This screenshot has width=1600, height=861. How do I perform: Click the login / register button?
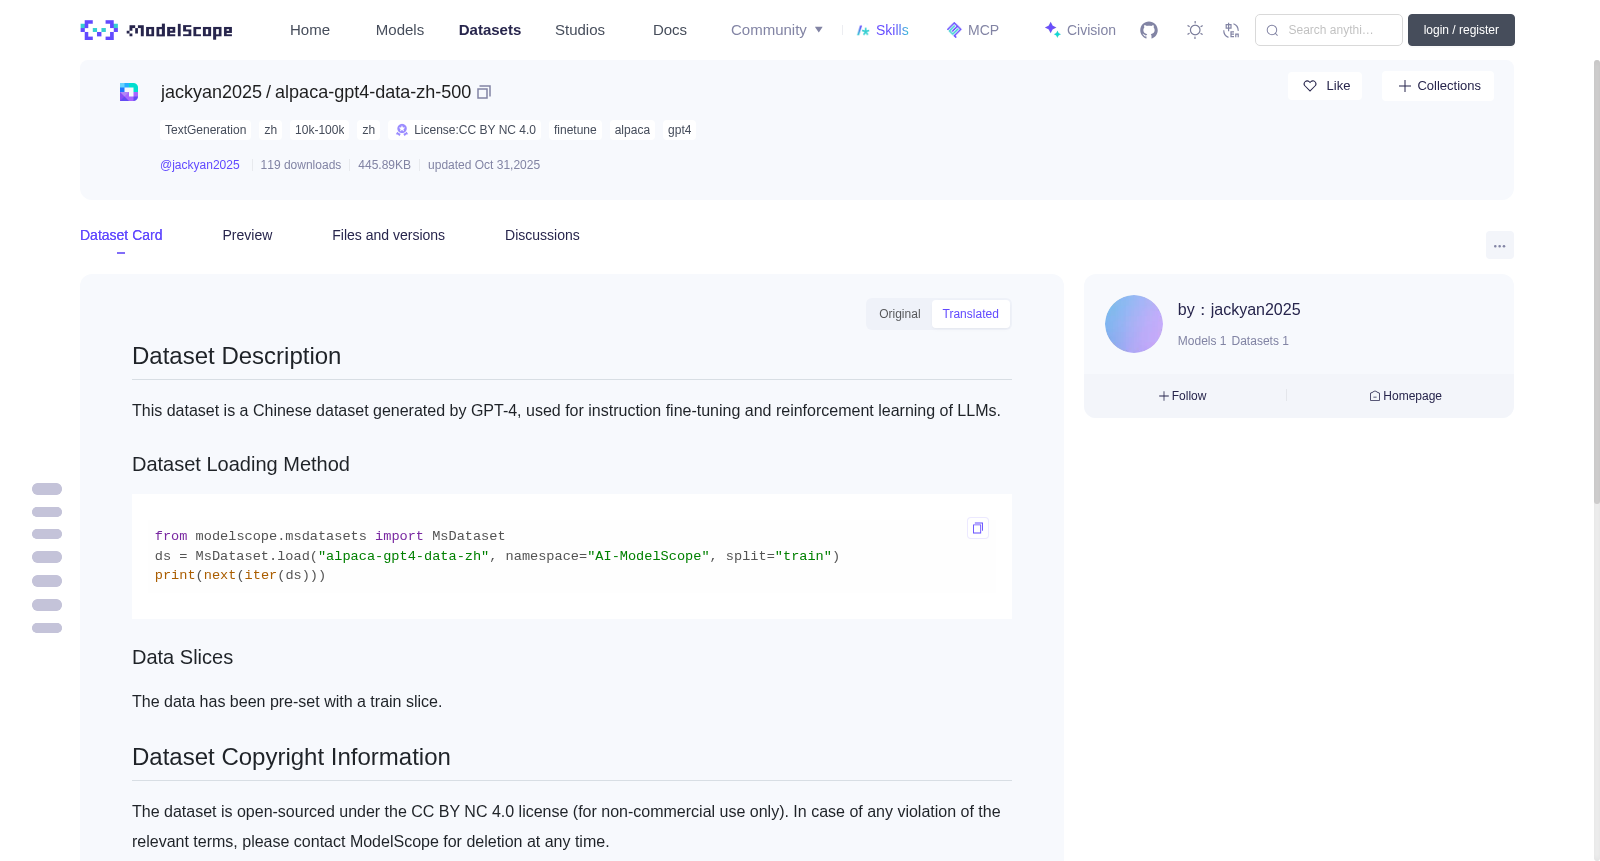pos(1461,30)
